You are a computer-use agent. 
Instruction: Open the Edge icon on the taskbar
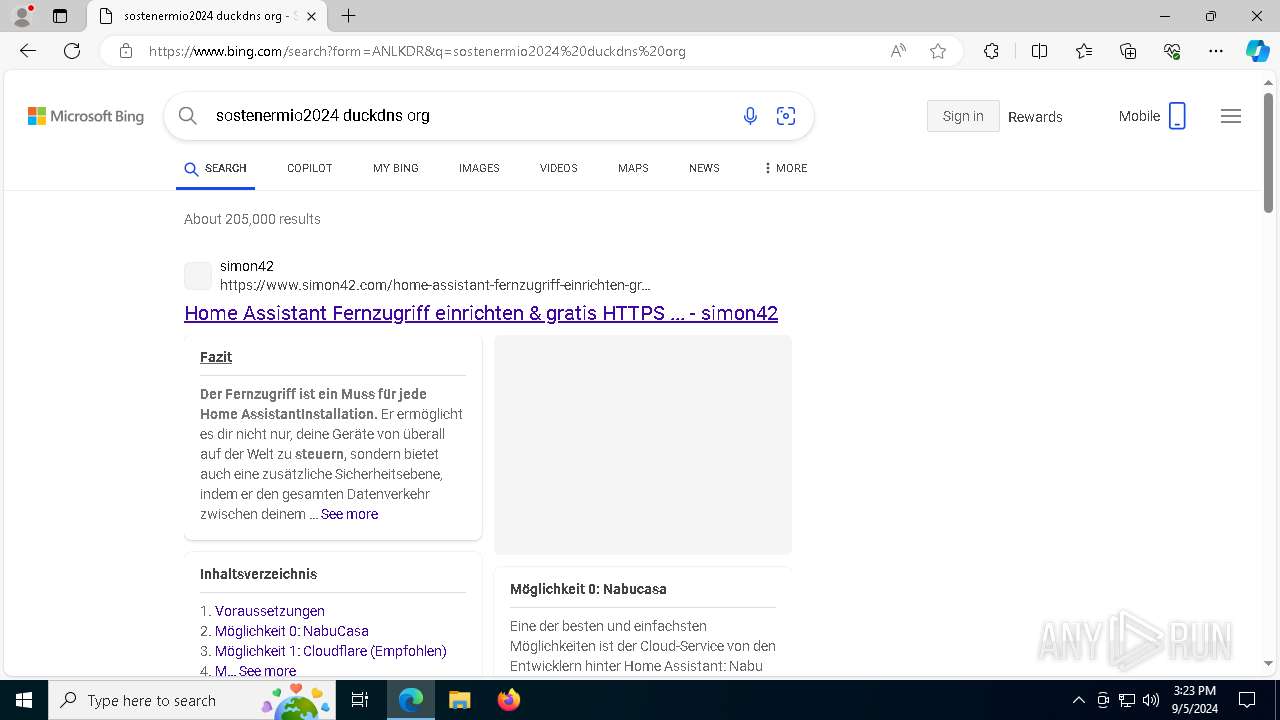coord(411,700)
